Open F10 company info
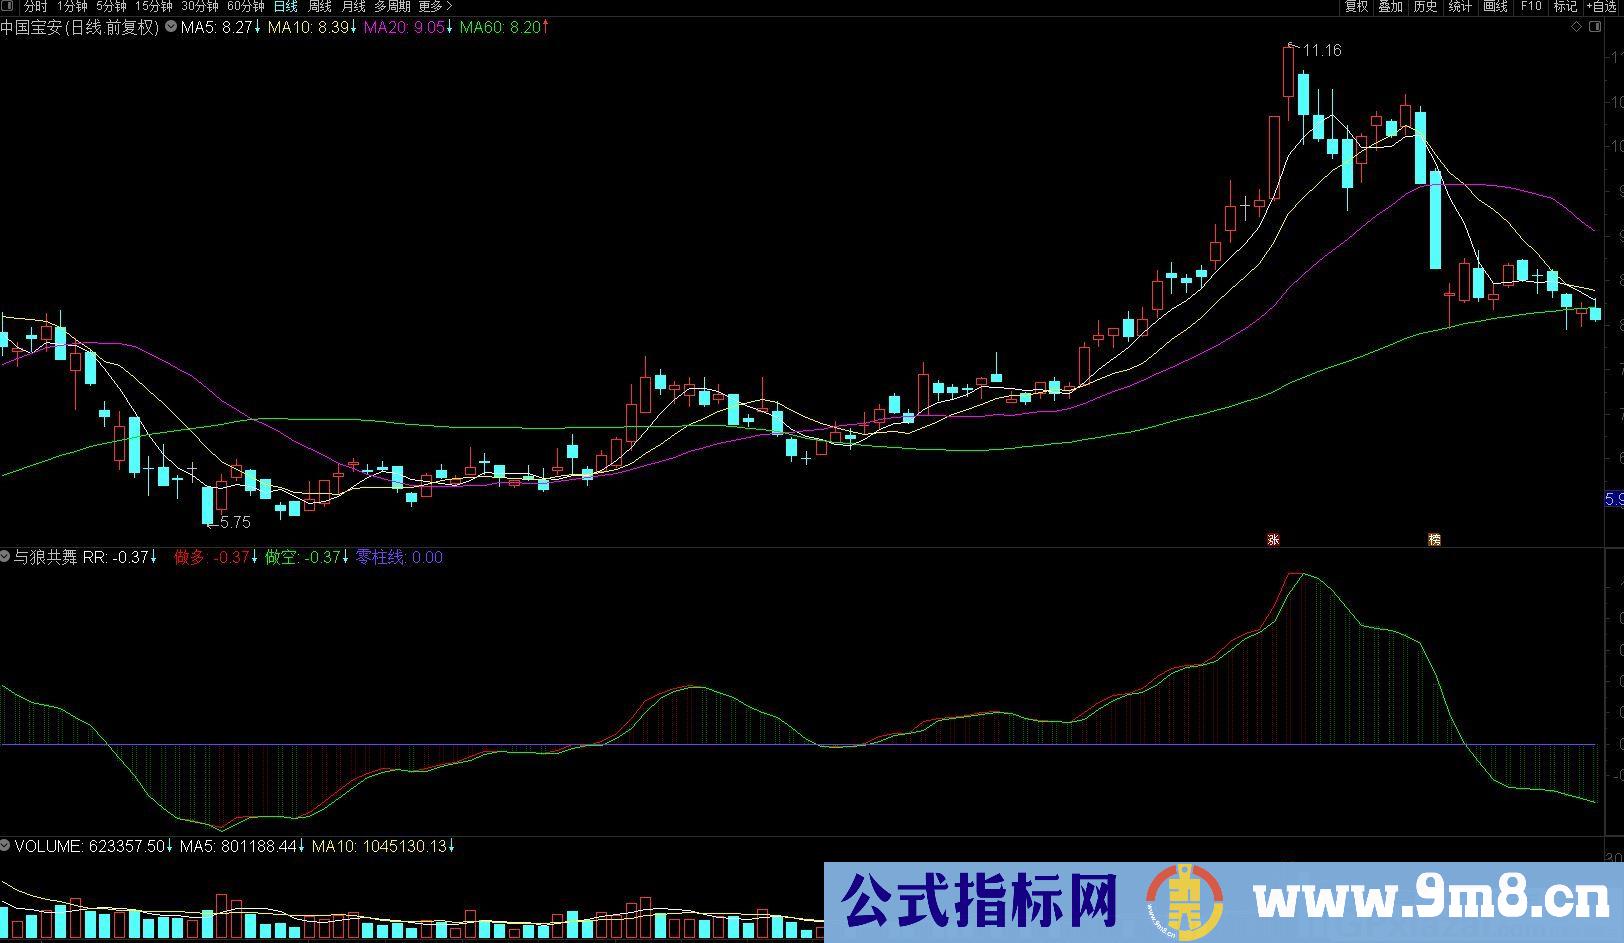Viewport: 1624px width, 943px height. pos(1531,7)
